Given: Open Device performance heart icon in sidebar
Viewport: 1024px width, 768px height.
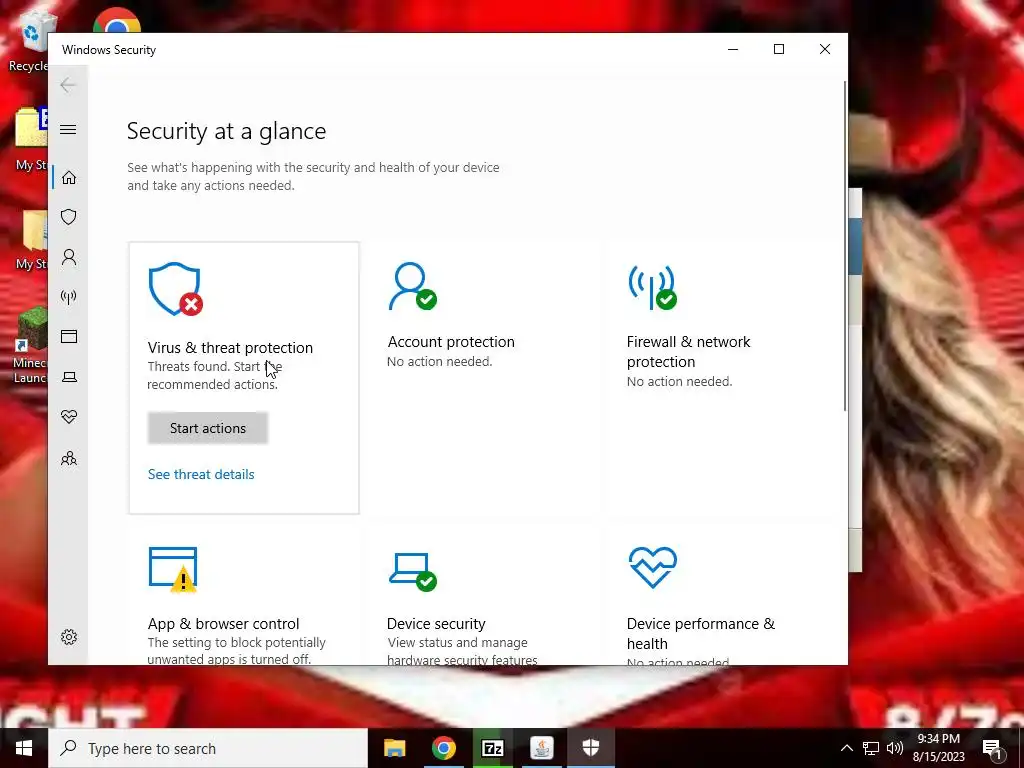Looking at the screenshot, I should pyautogui.click(x=69, y=417).
